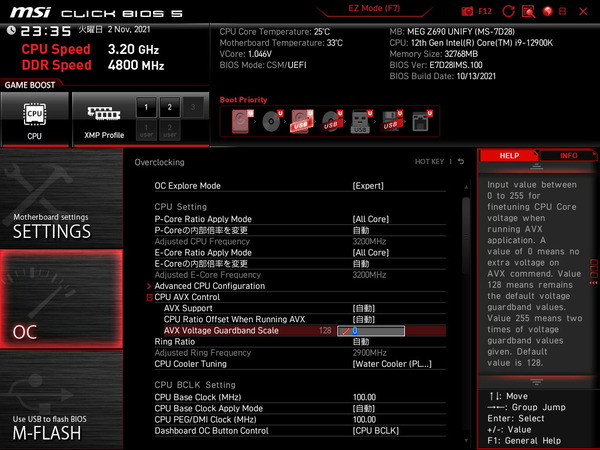Click the clock time 23:35
The image size is (600, 450).
tap(46, 31)
